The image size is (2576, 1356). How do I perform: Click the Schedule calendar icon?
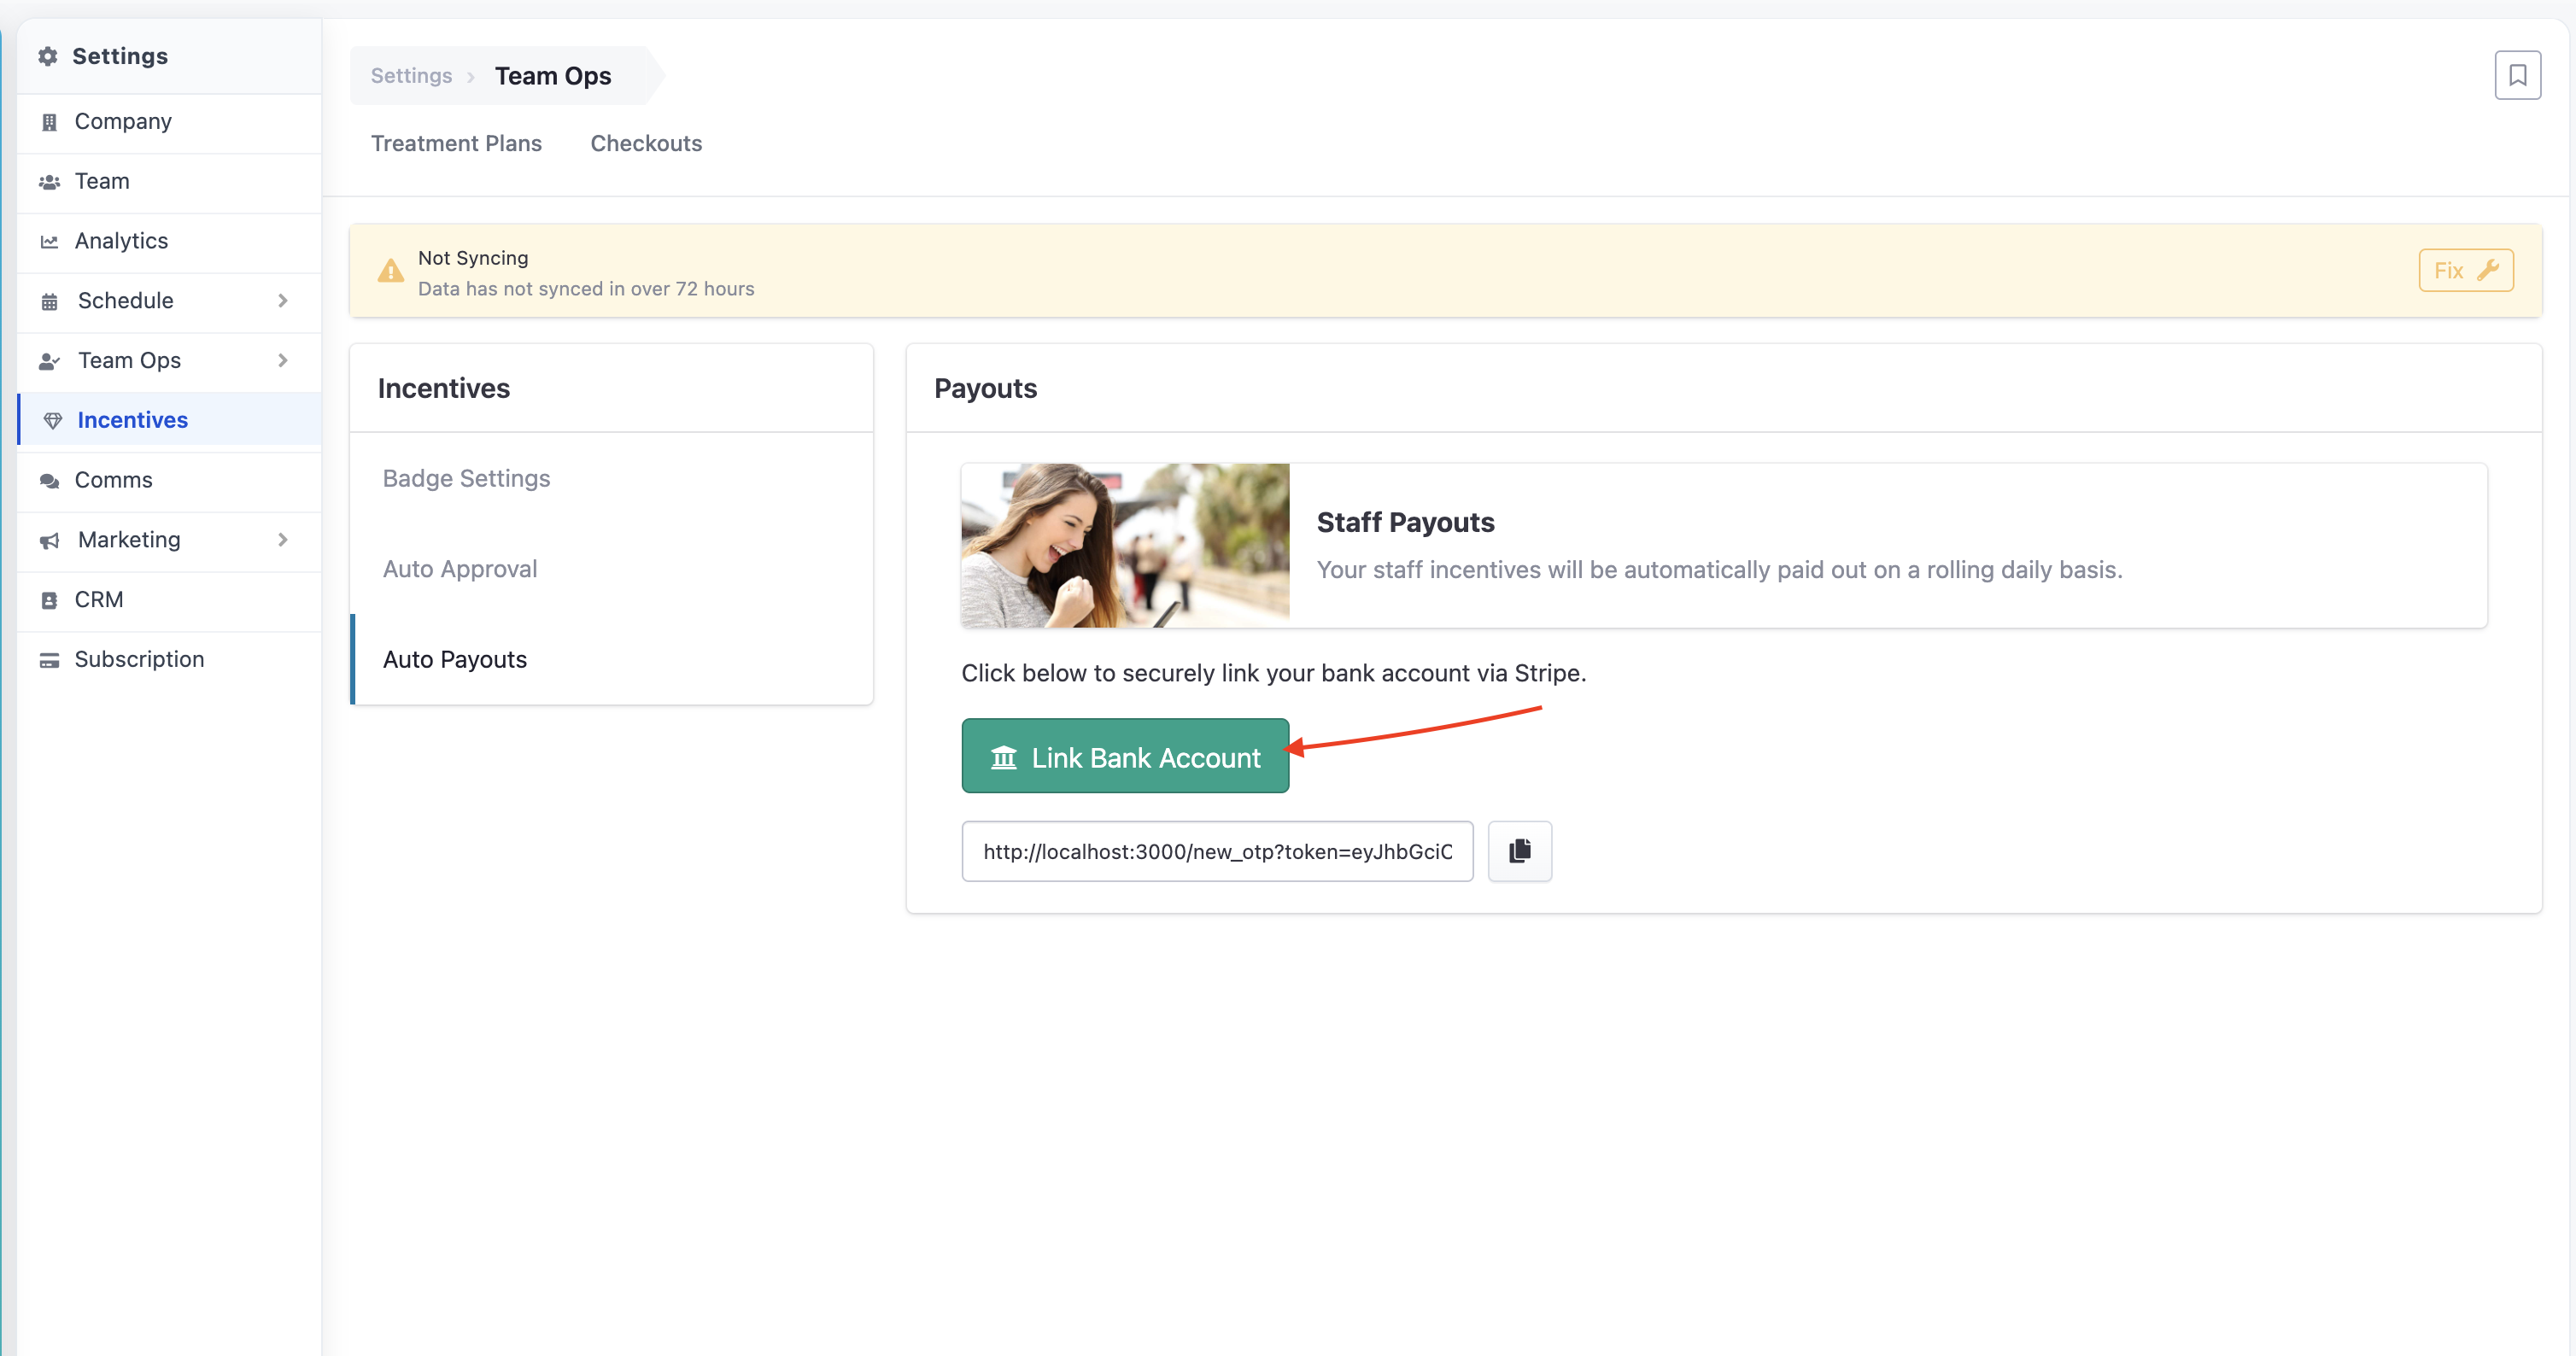click(x=49, y=301)
